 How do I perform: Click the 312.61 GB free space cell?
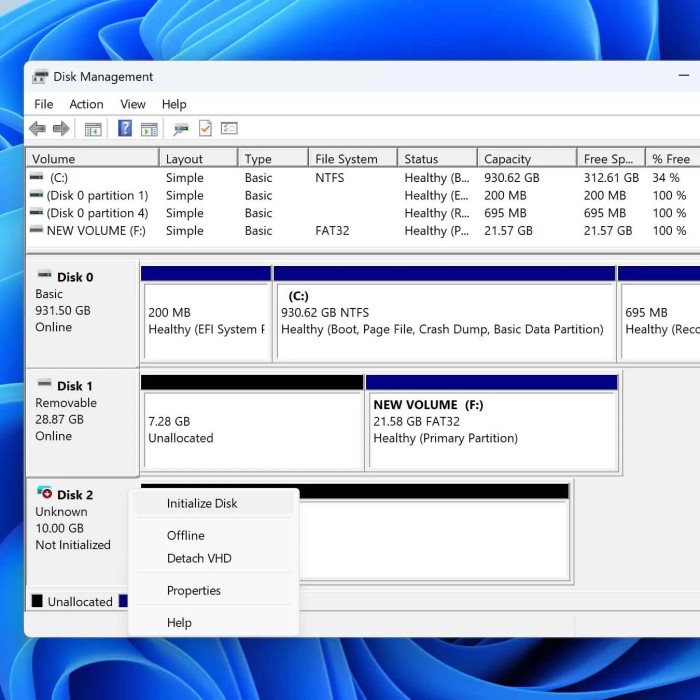click(x=611, y=178)
